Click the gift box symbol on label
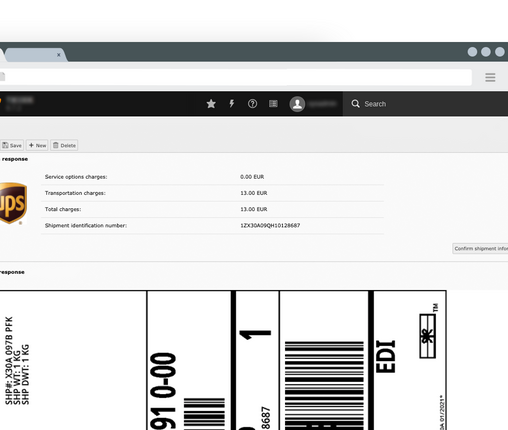This screenshot has width=508, height=430. point(428,336)
